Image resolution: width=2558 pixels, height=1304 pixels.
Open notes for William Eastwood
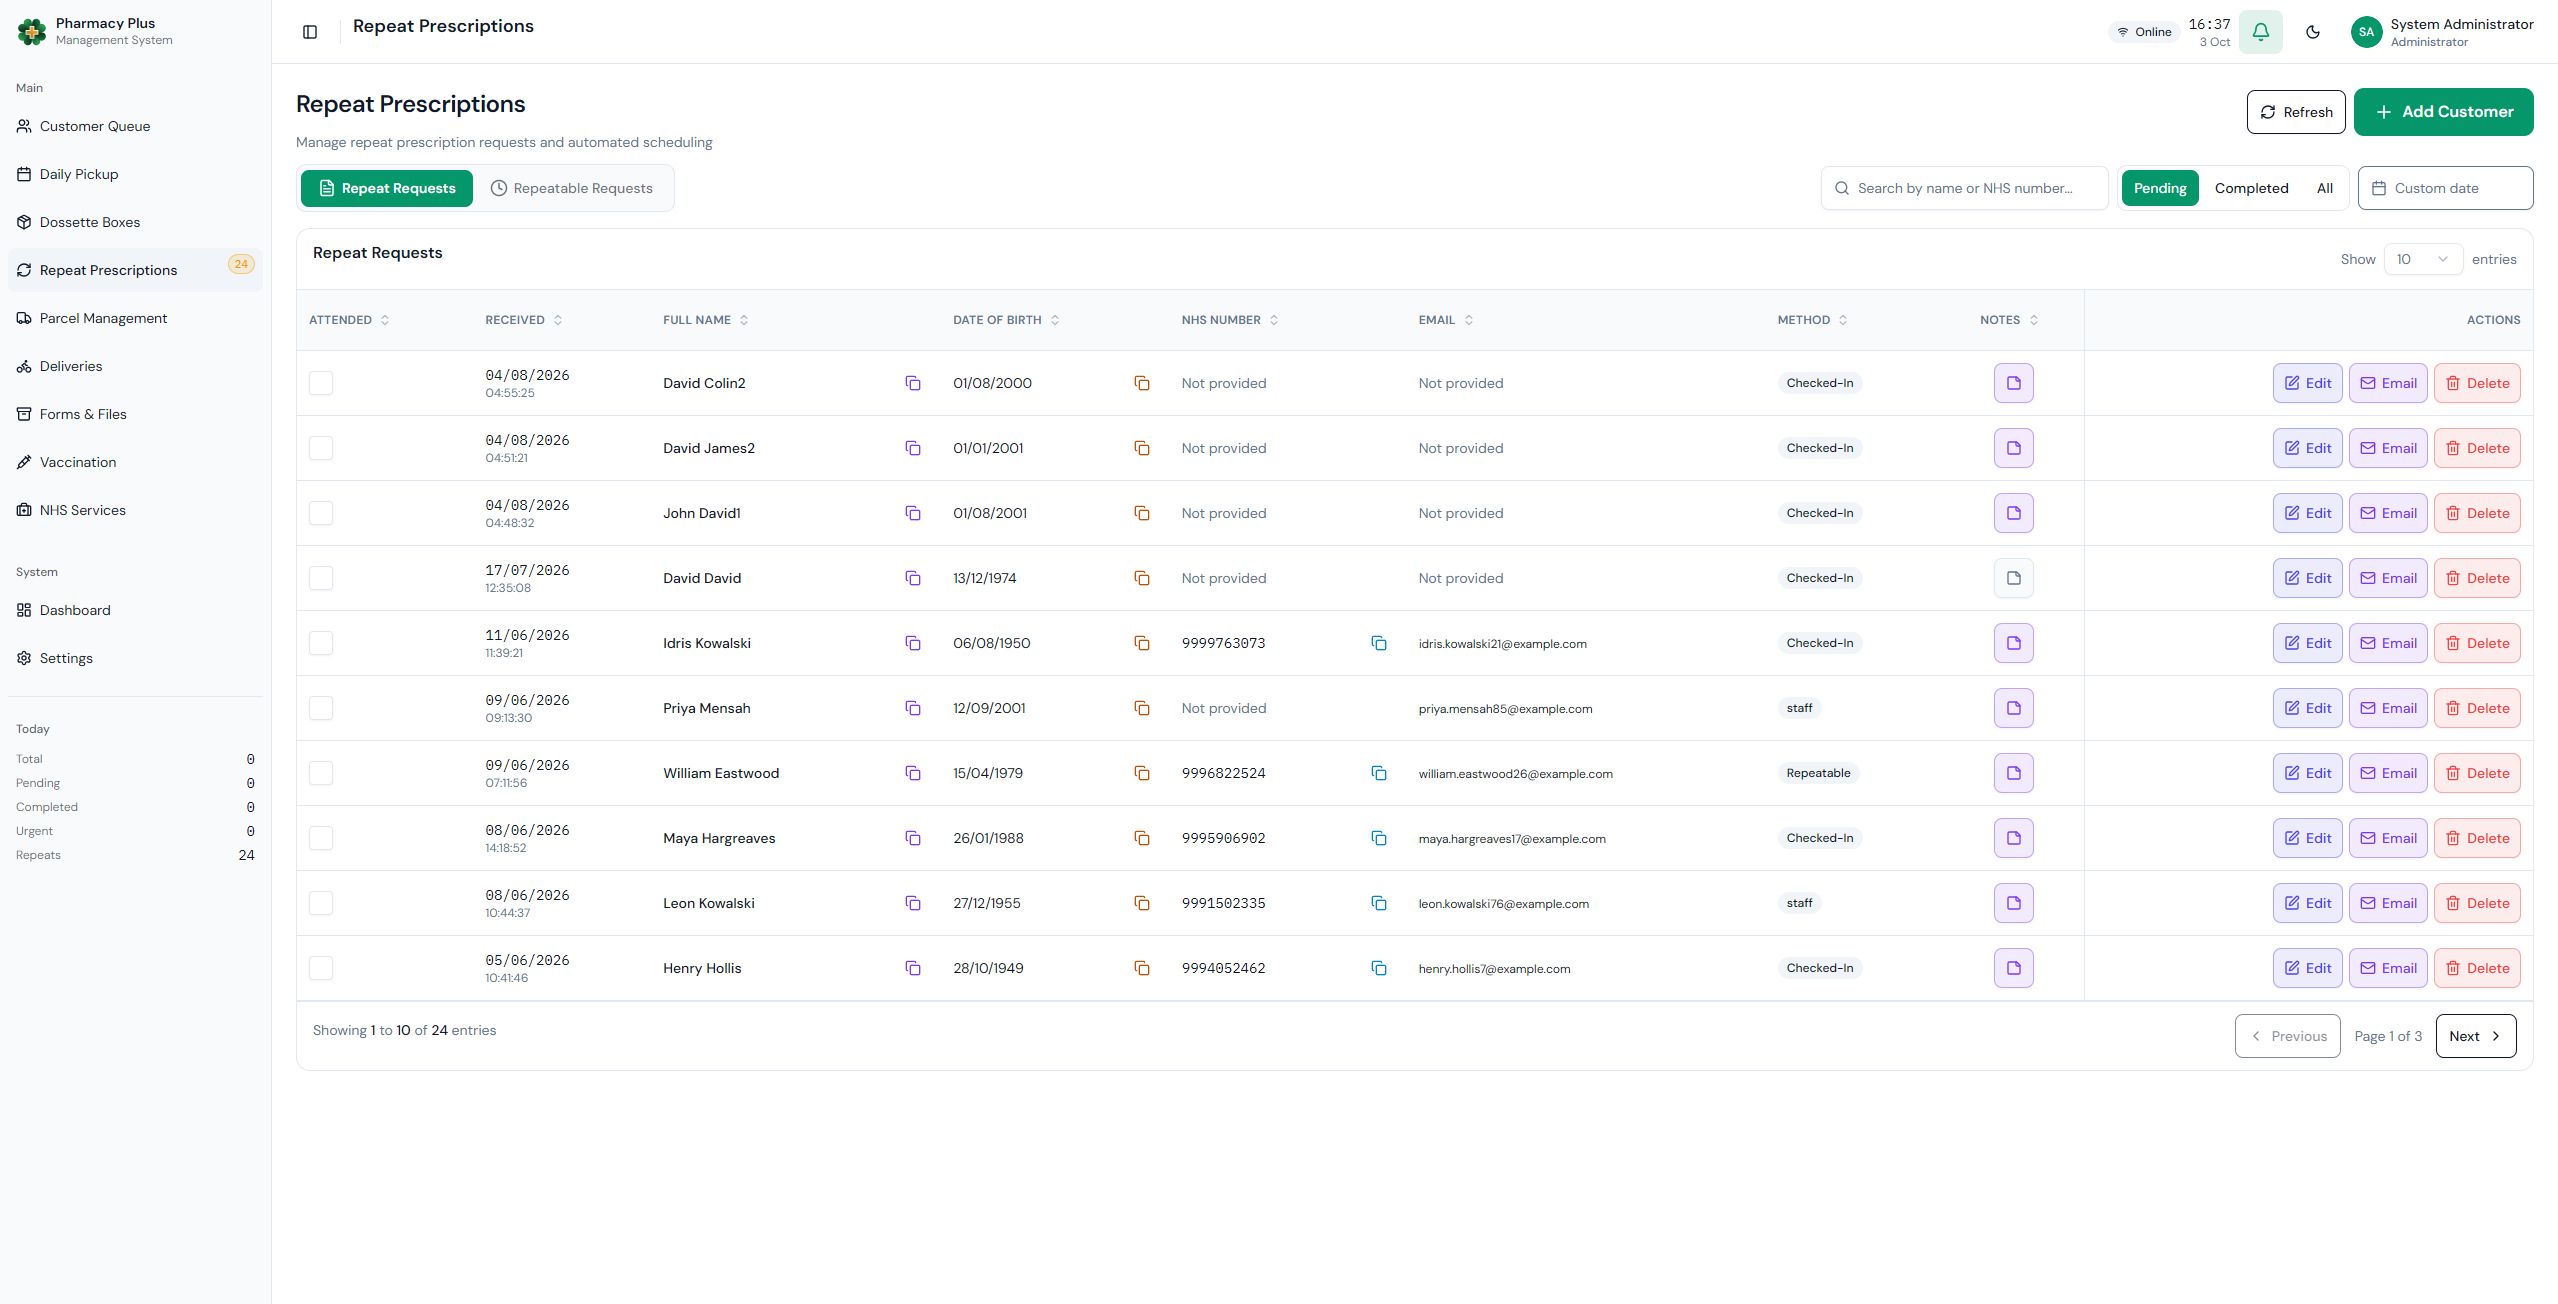click(x=2013, y=773)
